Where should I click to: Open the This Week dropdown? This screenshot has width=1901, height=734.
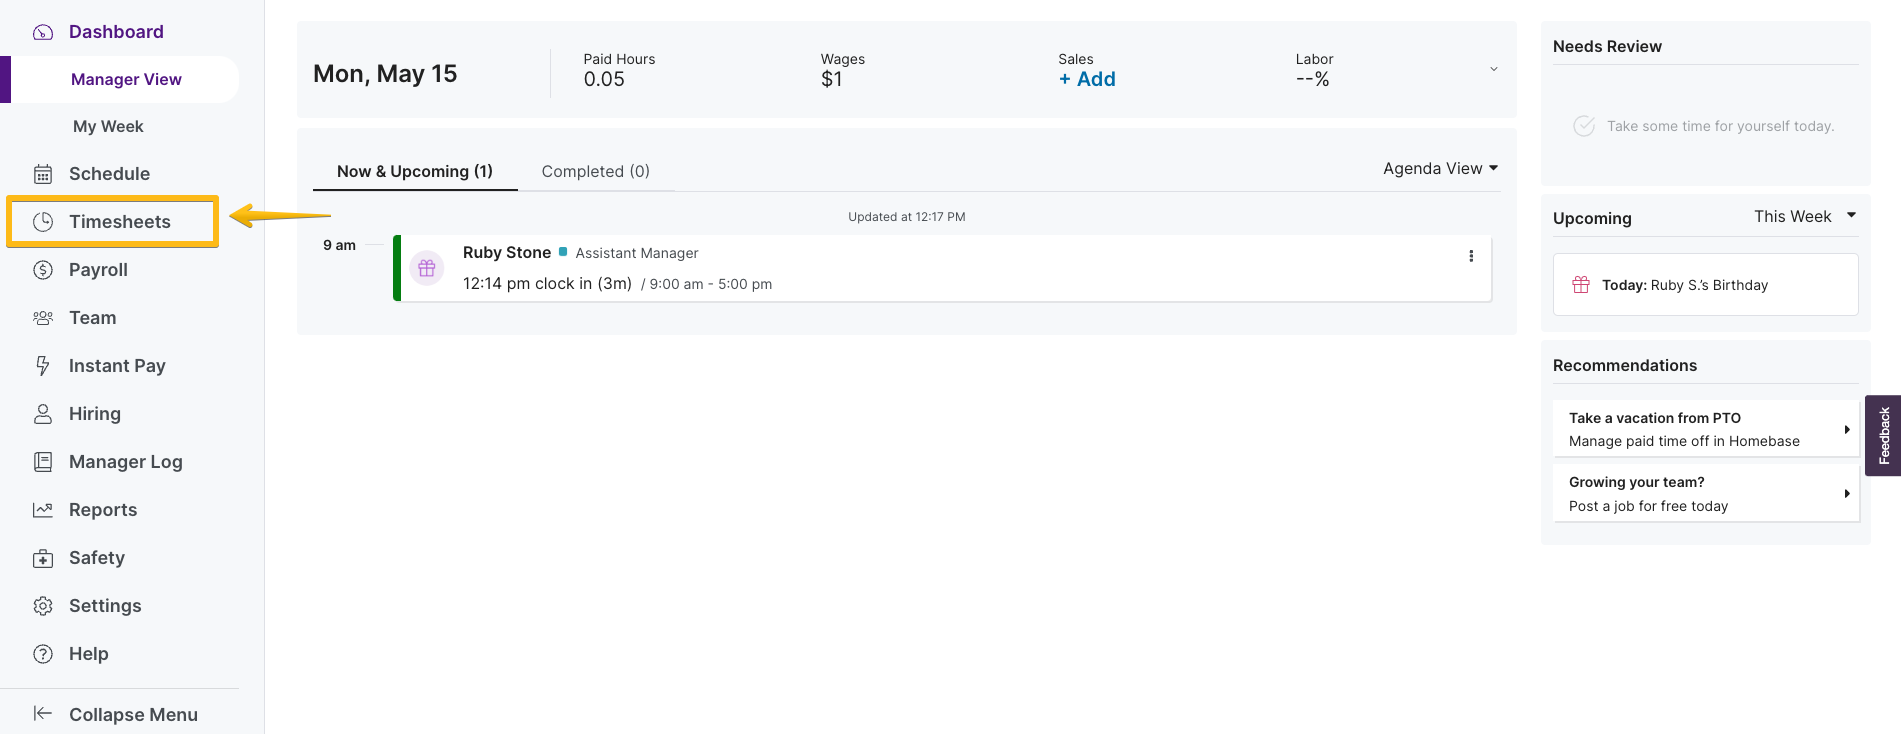point(1804,217)
